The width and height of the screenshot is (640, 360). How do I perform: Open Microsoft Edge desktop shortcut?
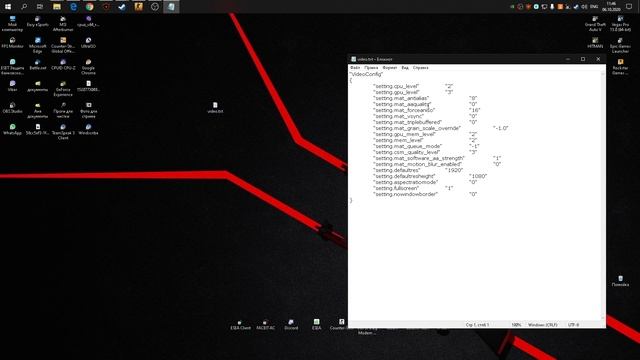point(38,45)
